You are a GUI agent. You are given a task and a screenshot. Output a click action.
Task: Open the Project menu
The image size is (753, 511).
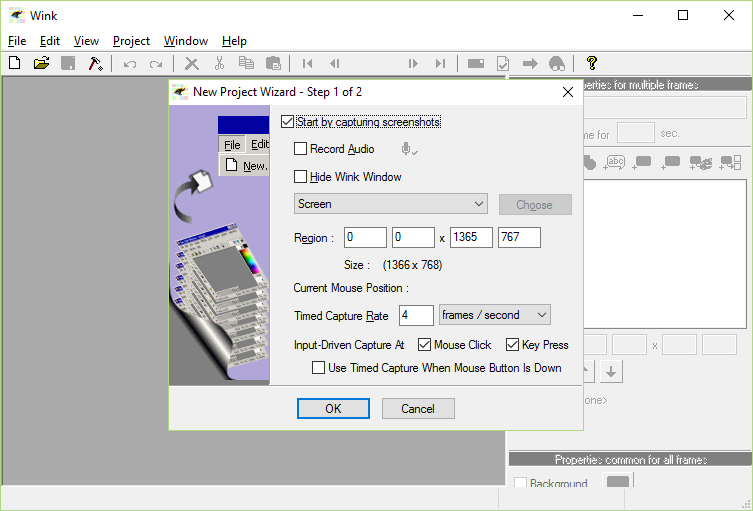(x=131, y=41)
